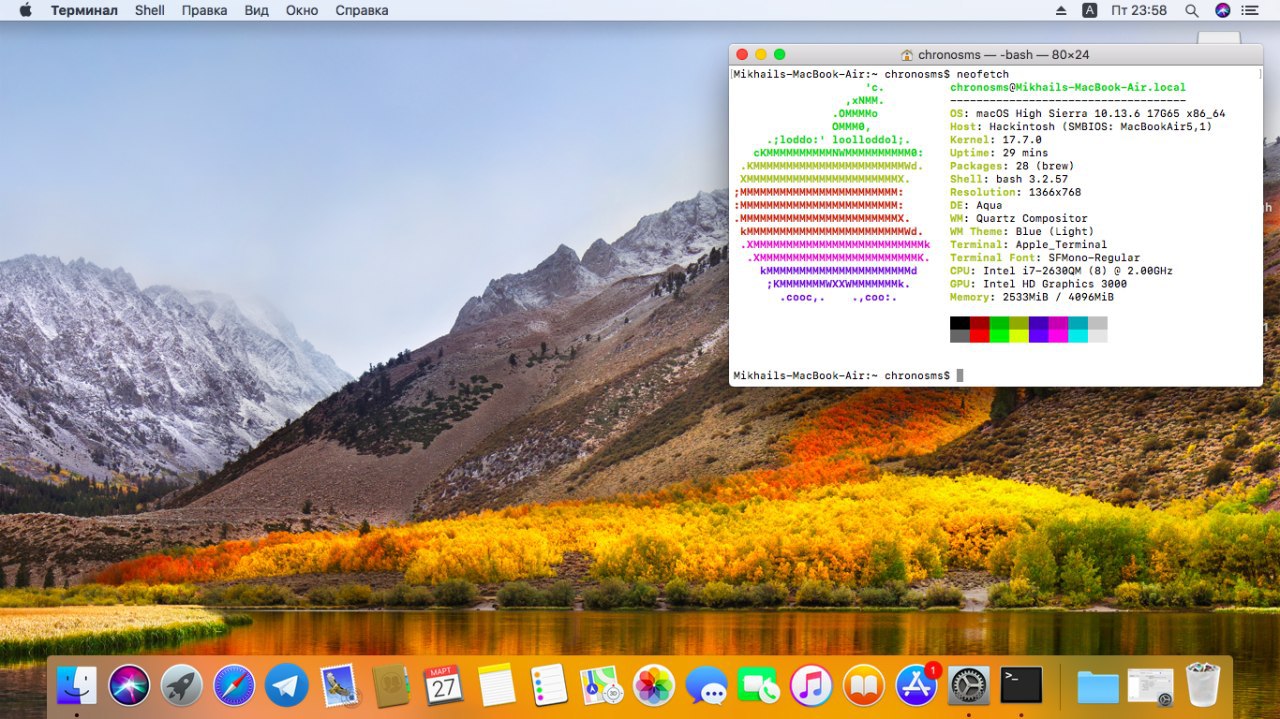
Task: Open the Справка menu
Action: click(362, 10)
